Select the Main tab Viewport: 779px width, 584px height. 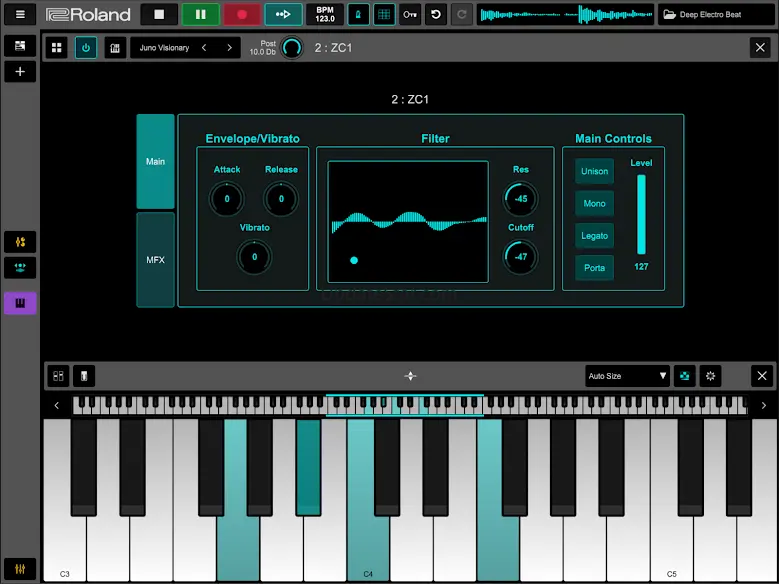click(155, 161)
